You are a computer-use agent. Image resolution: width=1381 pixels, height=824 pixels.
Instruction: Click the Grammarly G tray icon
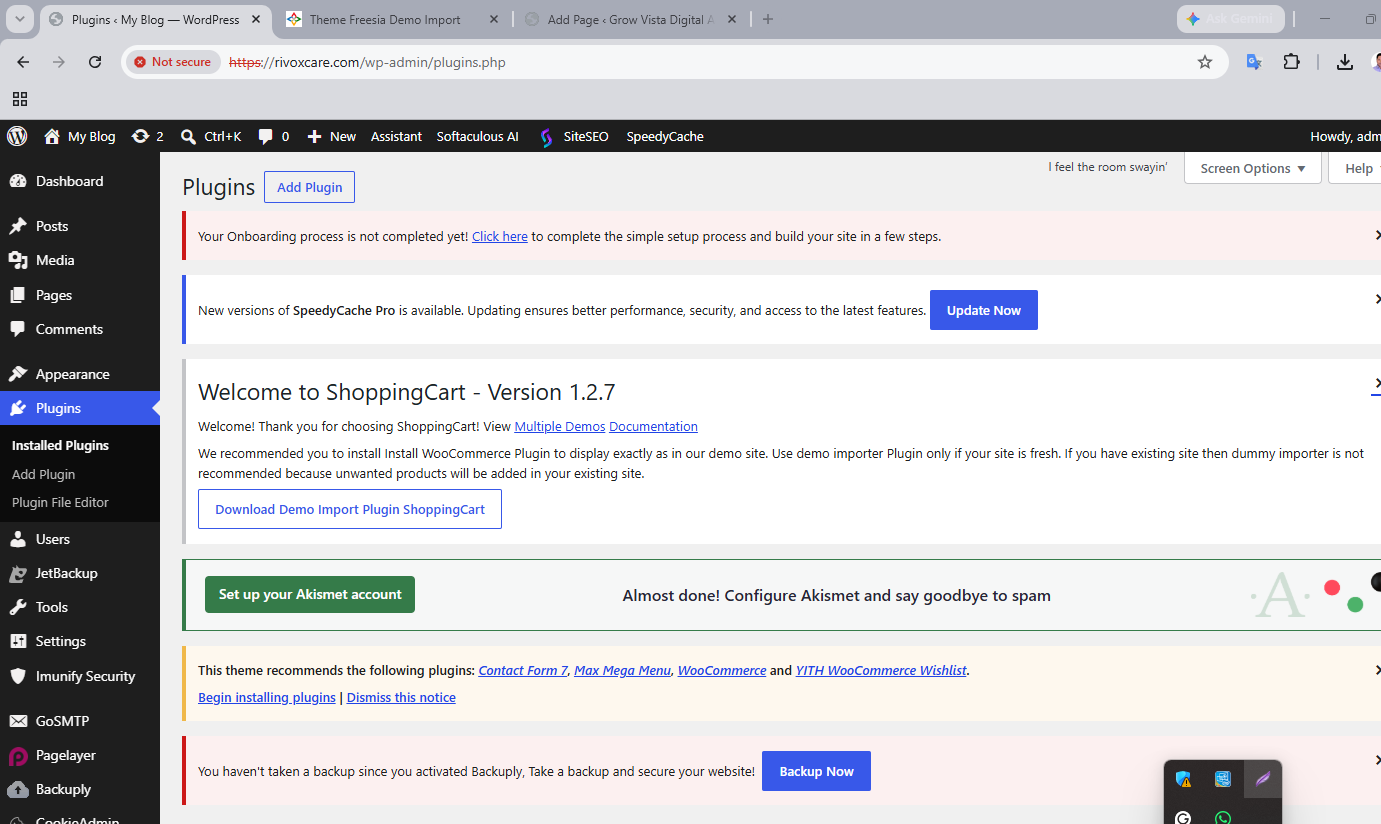point(1184,818)
